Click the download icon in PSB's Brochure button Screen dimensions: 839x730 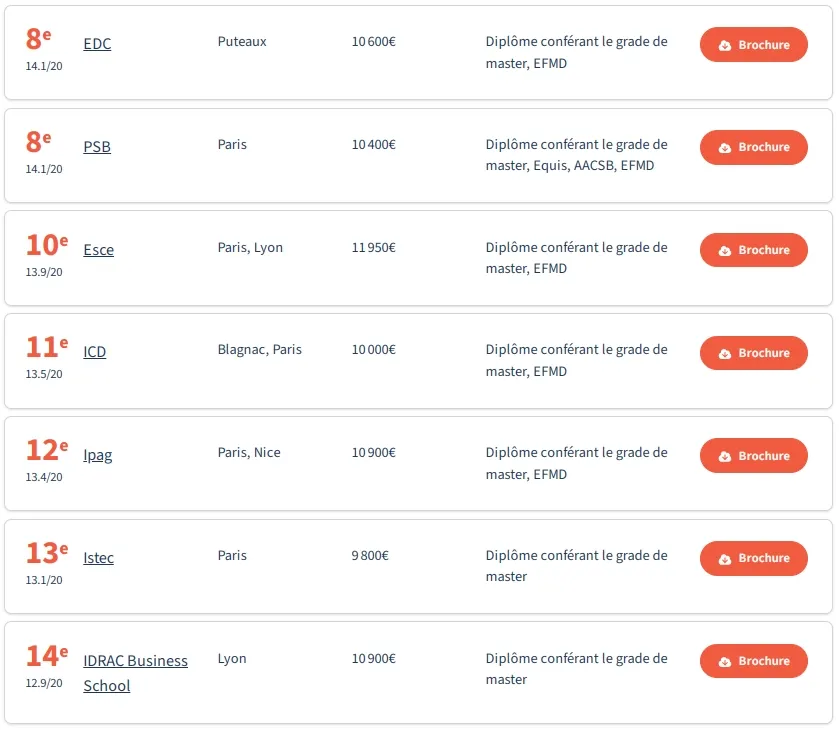click(724, 148)
